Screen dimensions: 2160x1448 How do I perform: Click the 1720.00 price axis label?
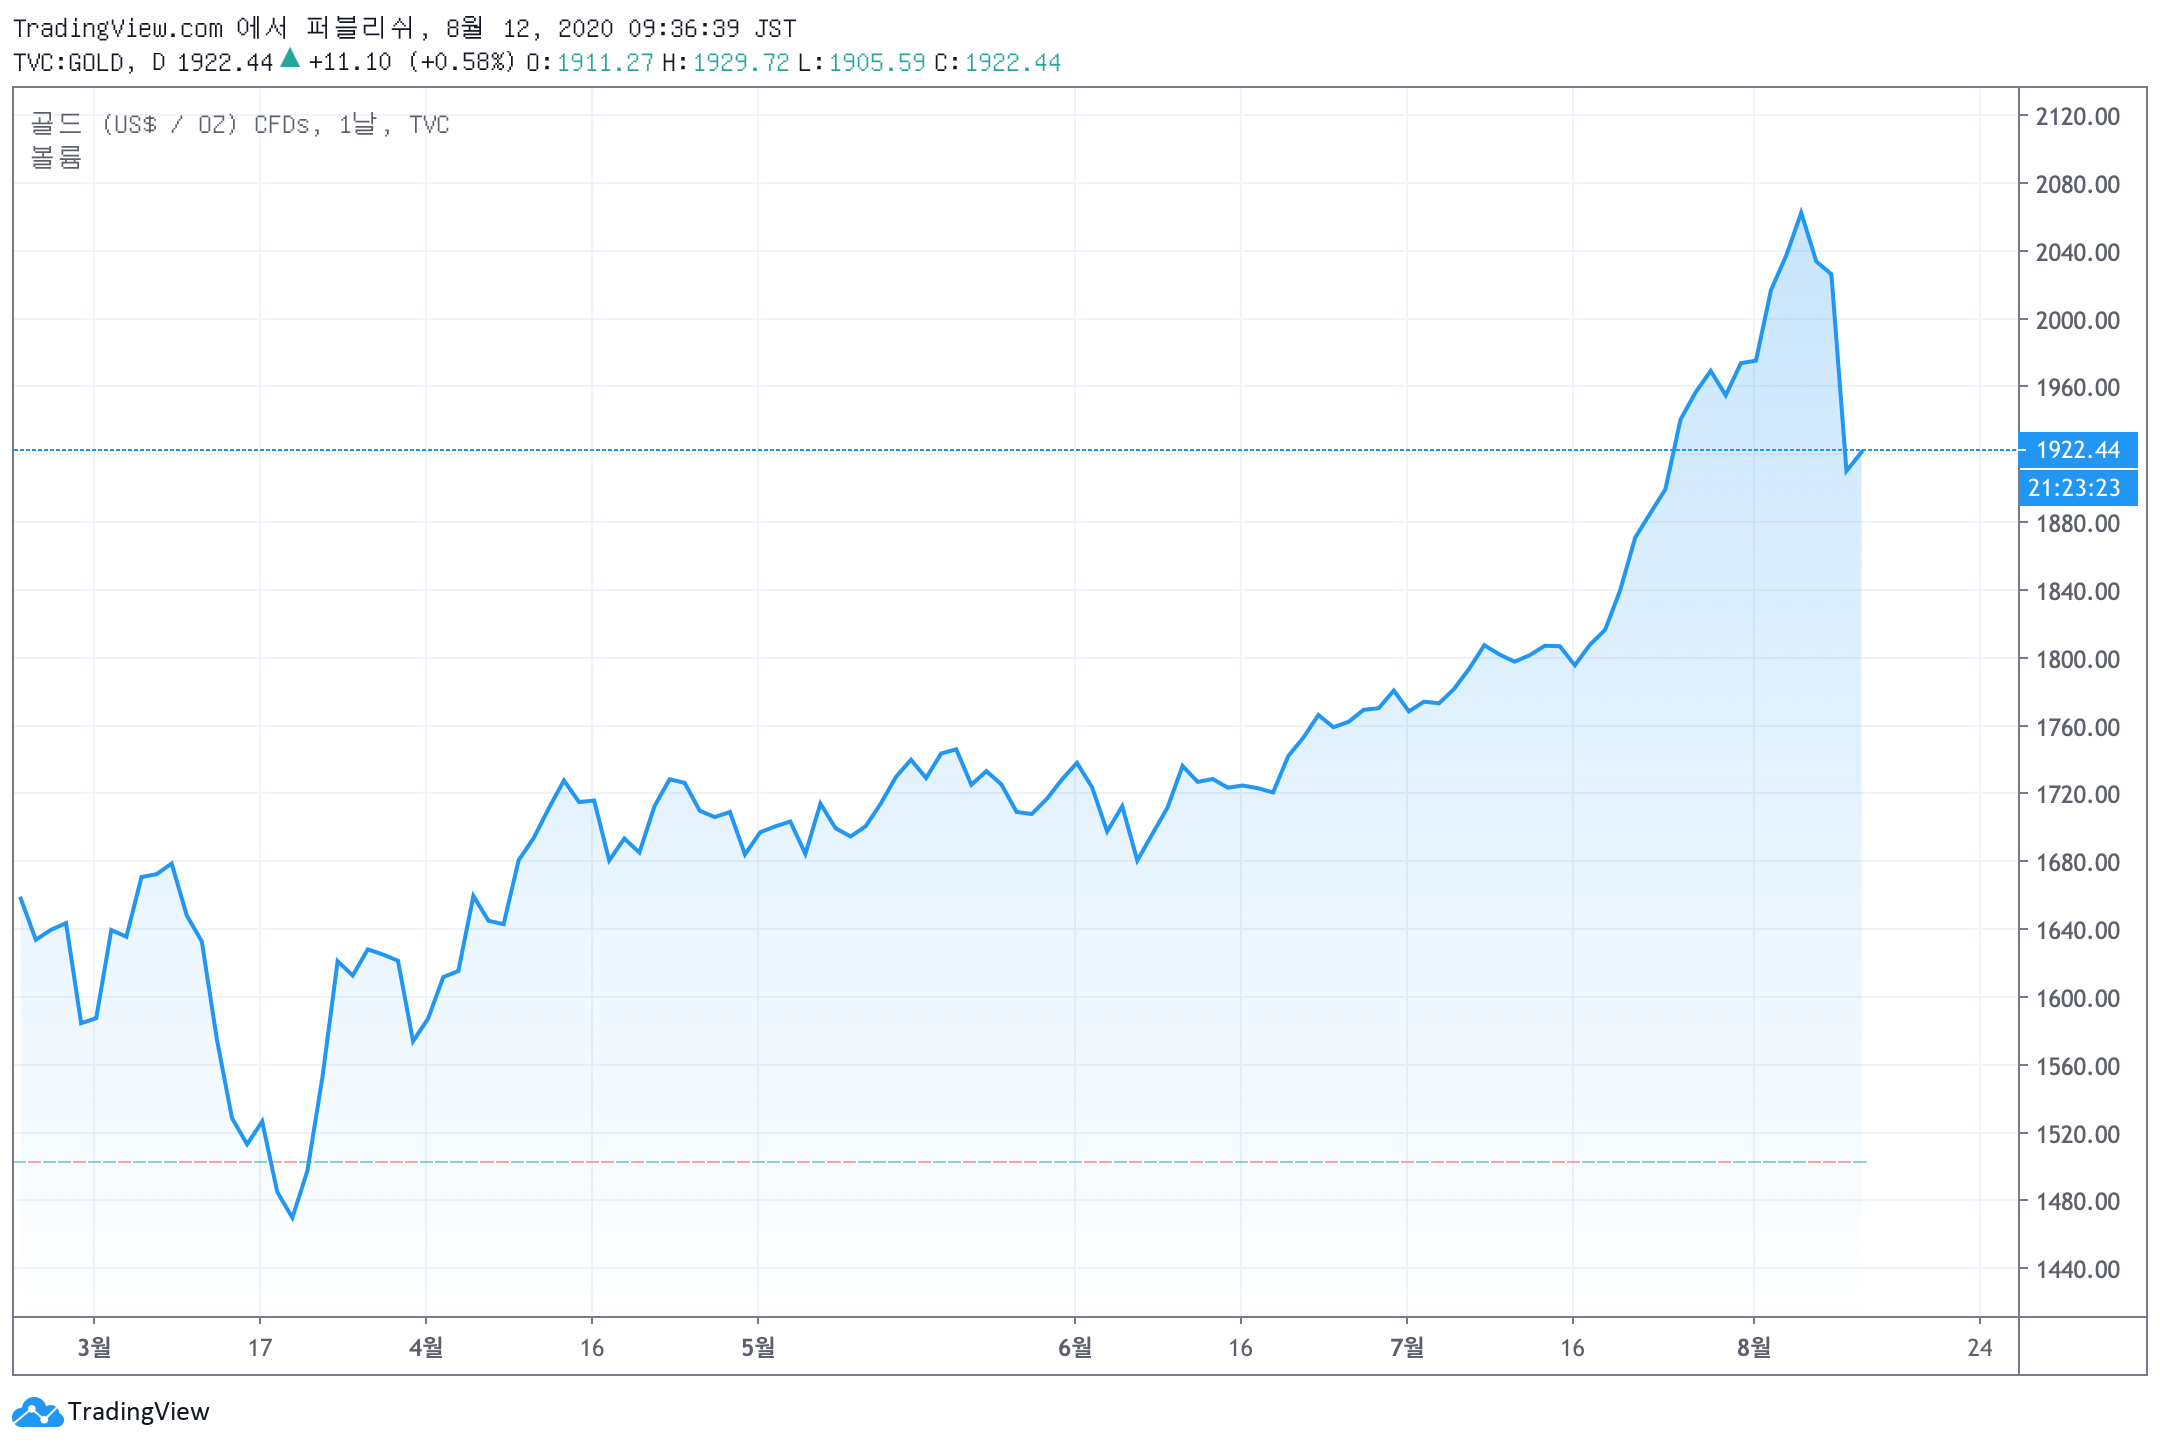[x=2078, y=795]
